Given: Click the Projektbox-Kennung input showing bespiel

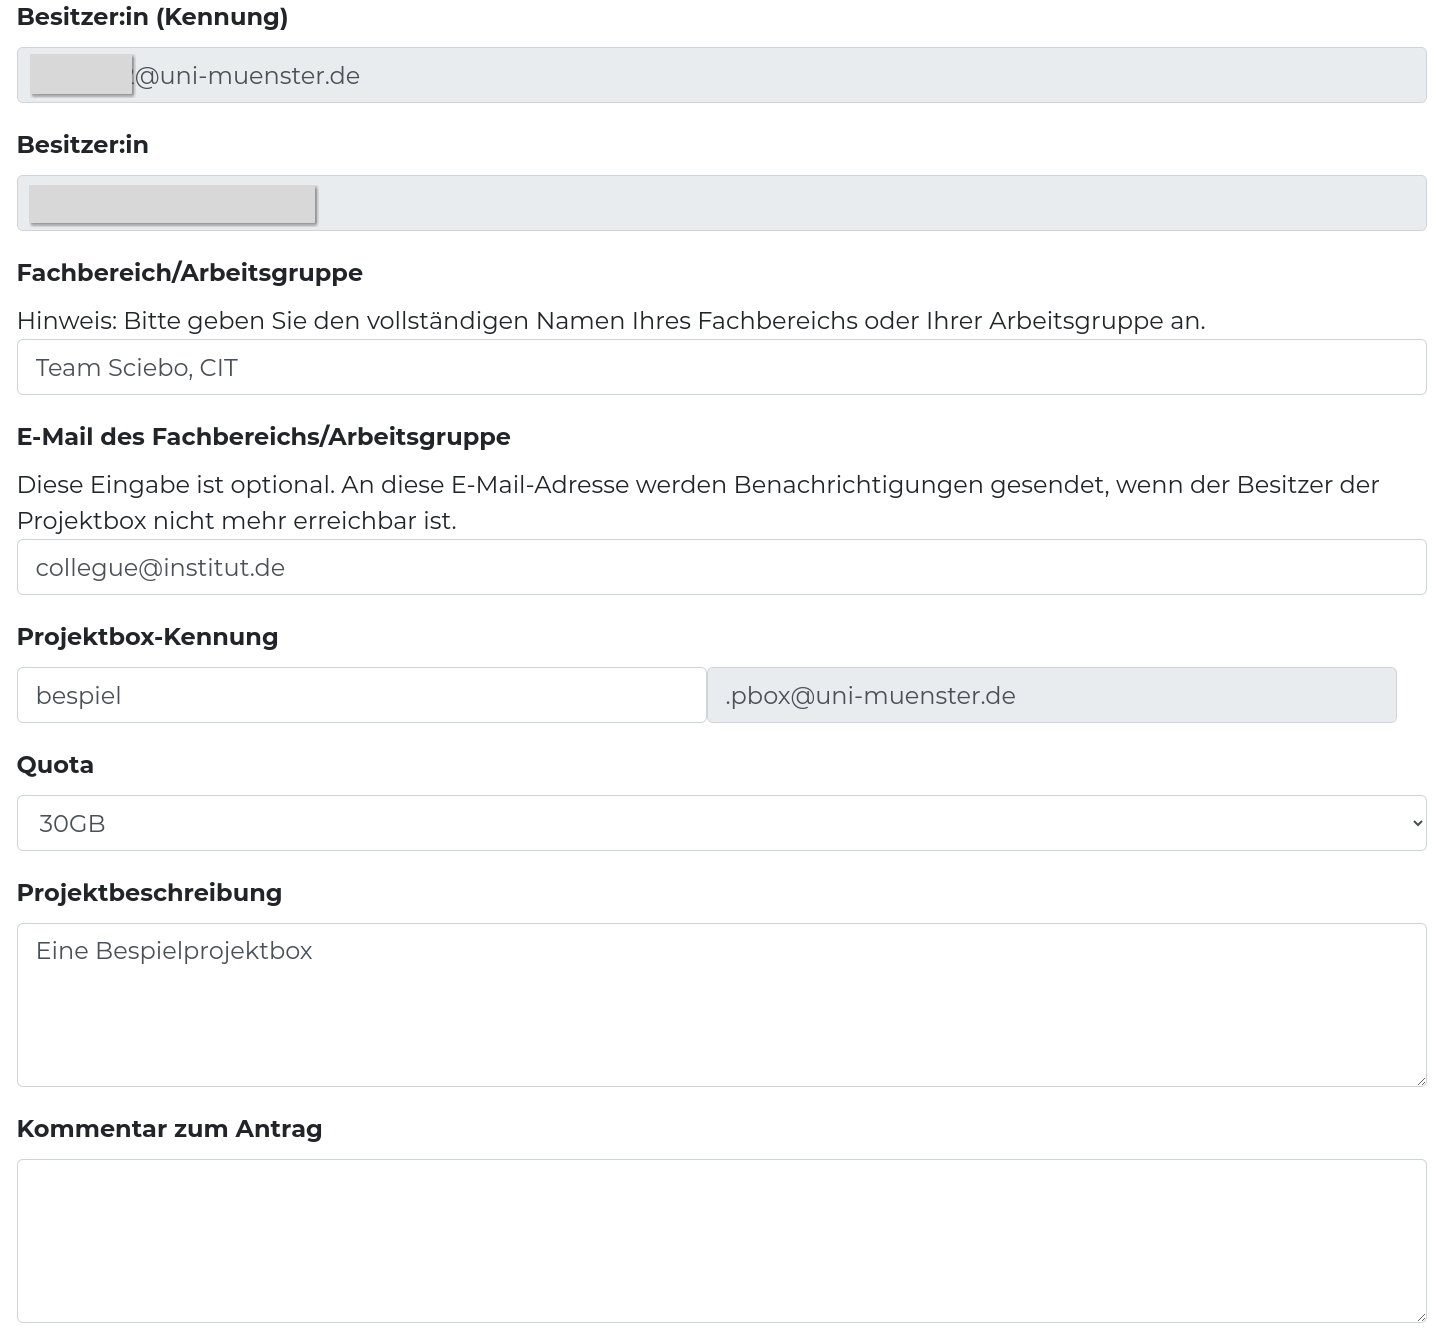Looking at the screenshot, I should (361, 695).
